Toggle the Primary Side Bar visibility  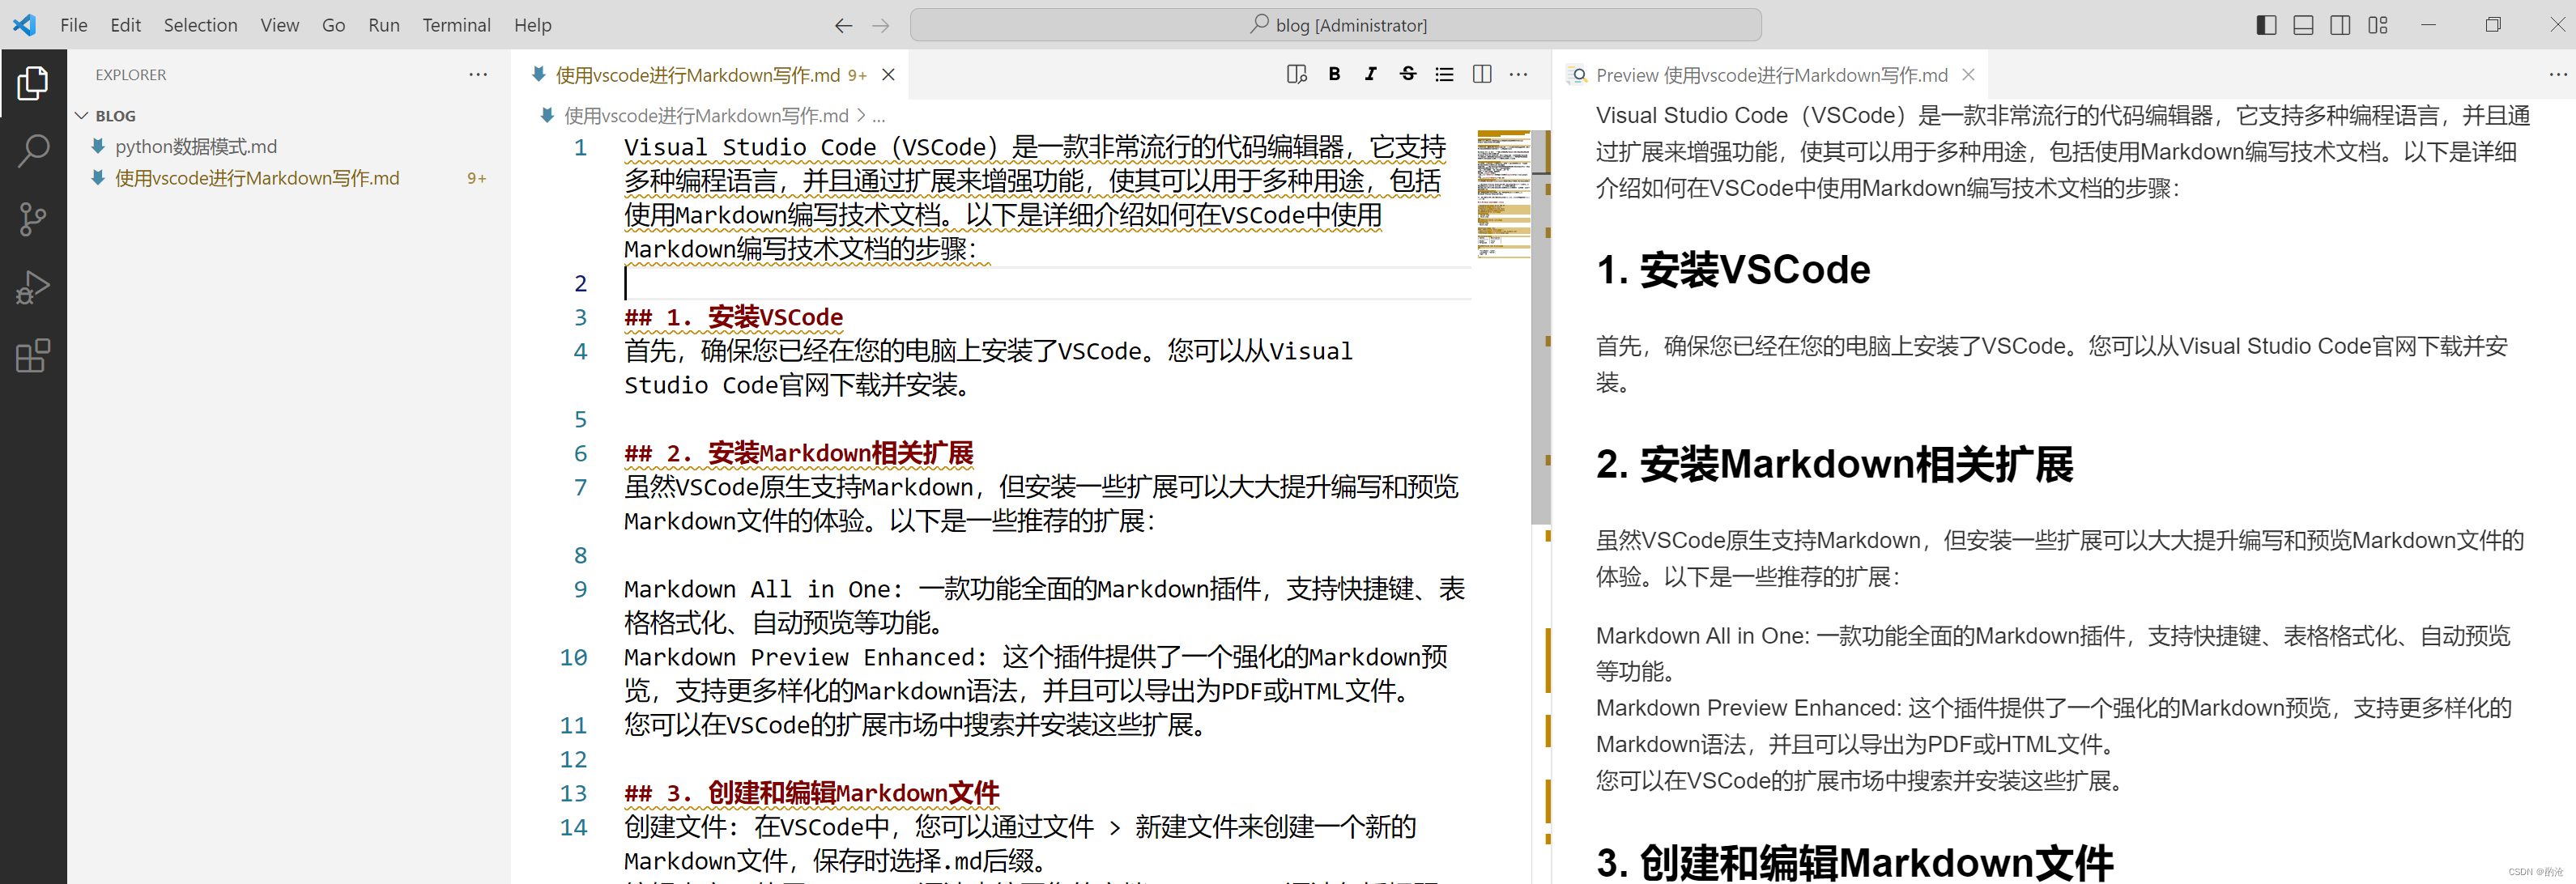pos(2265,25)
